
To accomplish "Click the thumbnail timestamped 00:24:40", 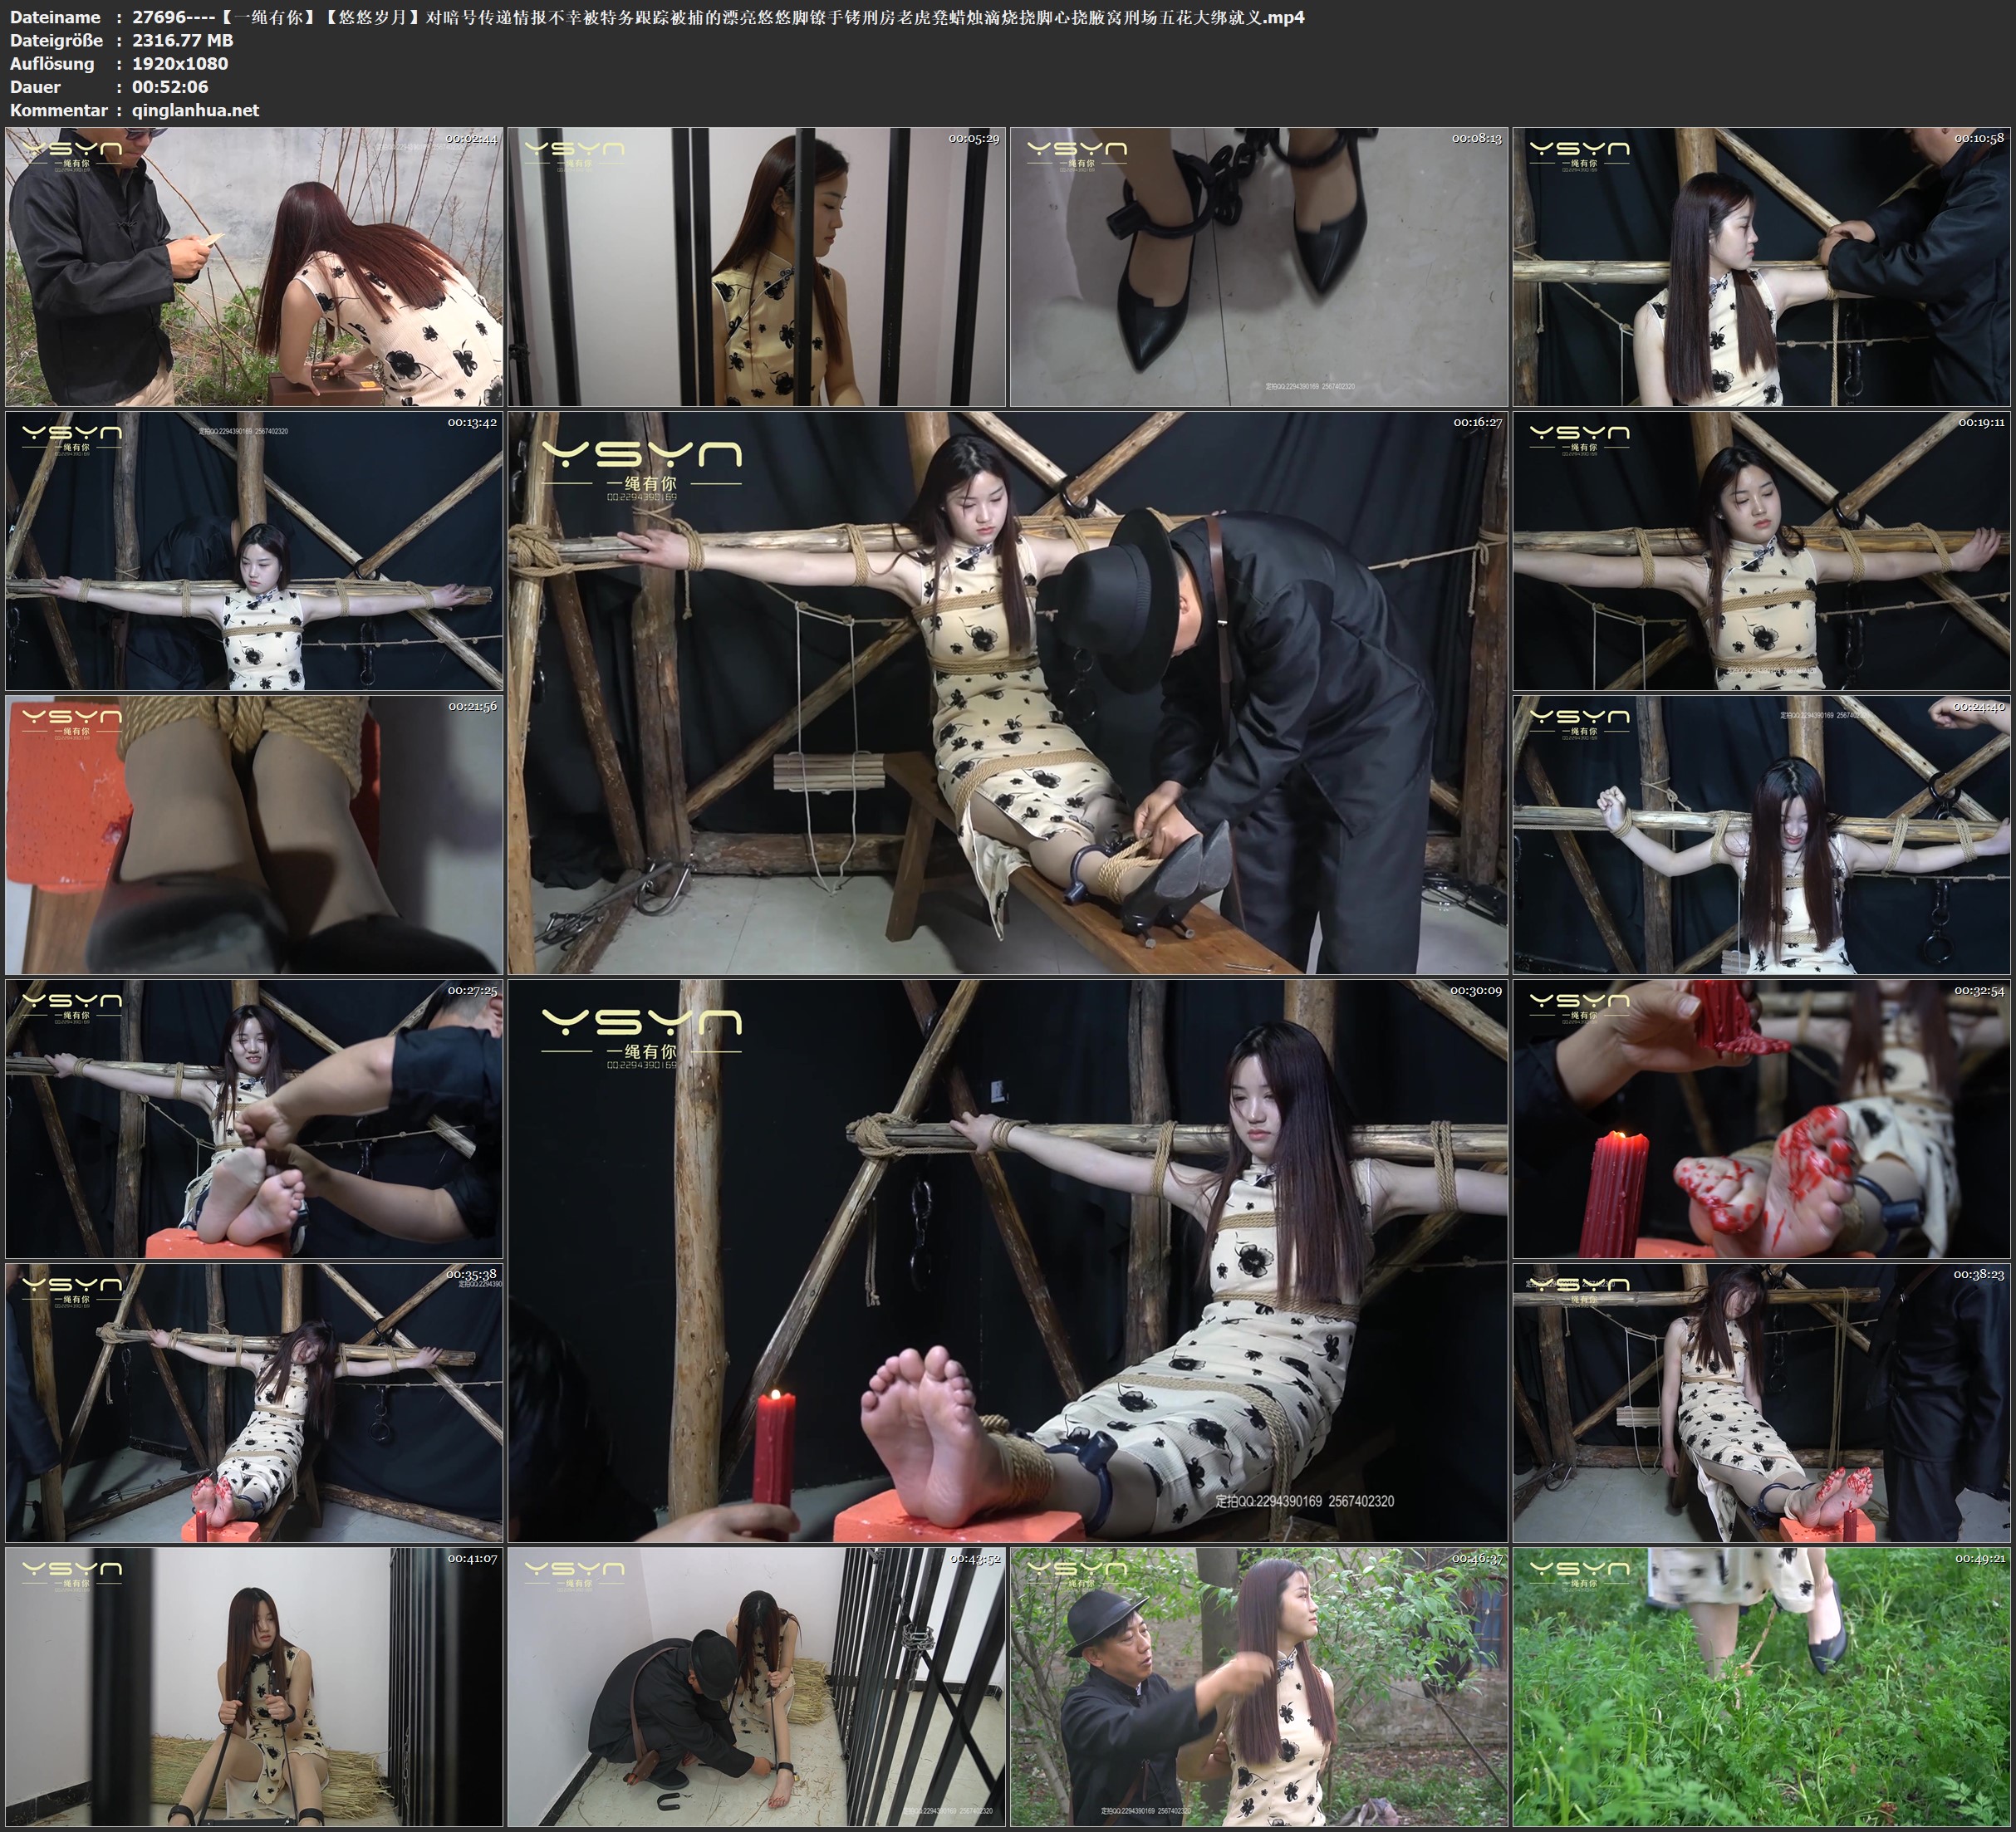I will pyautogui.click(x=1761, y=834).
